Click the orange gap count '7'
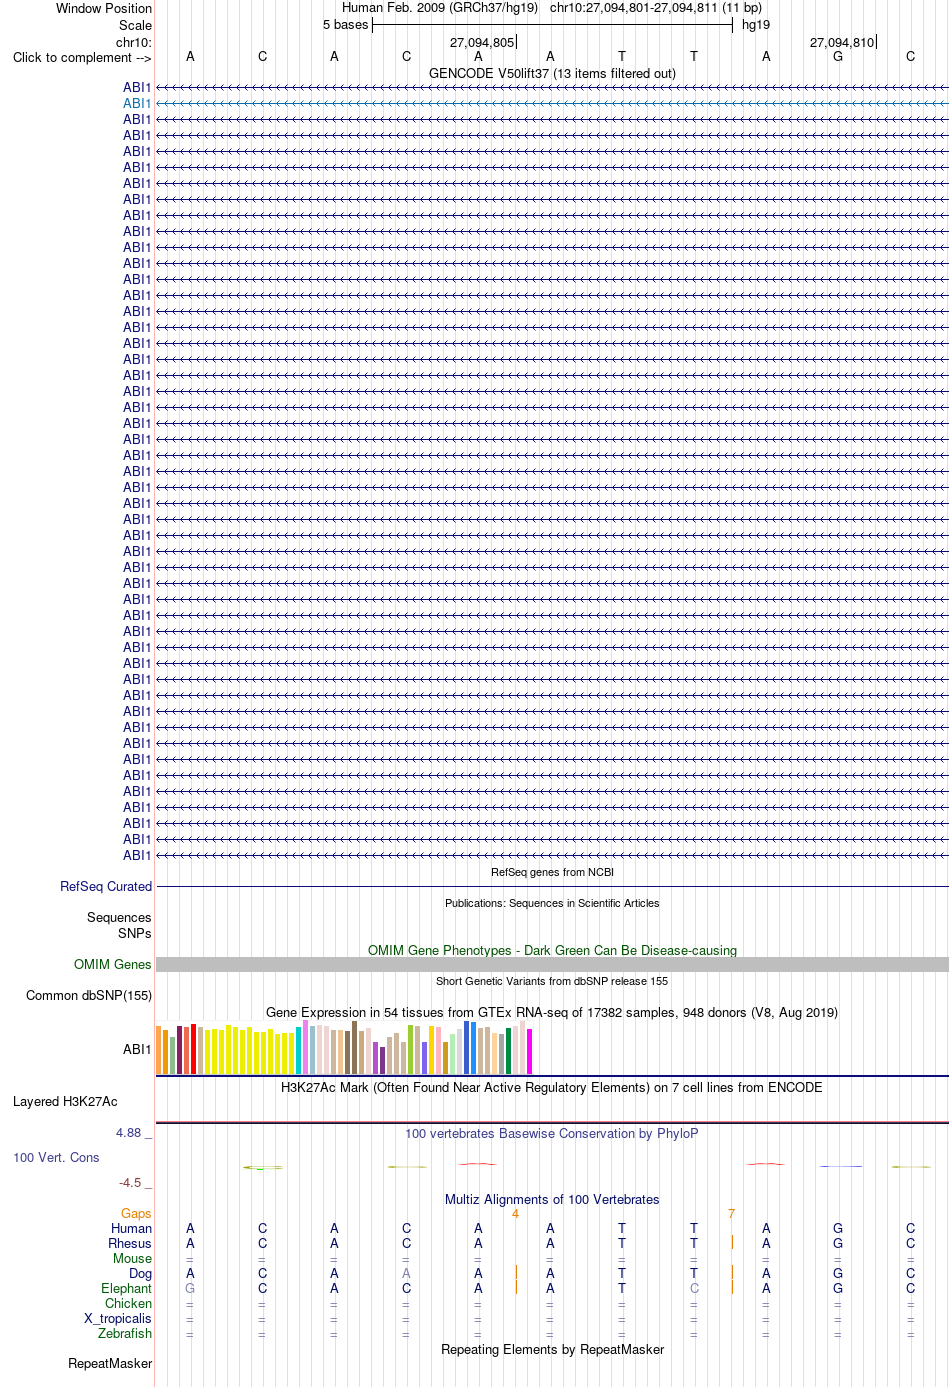This screenshot has width=950, height=1387. (x=731, y=1213)
